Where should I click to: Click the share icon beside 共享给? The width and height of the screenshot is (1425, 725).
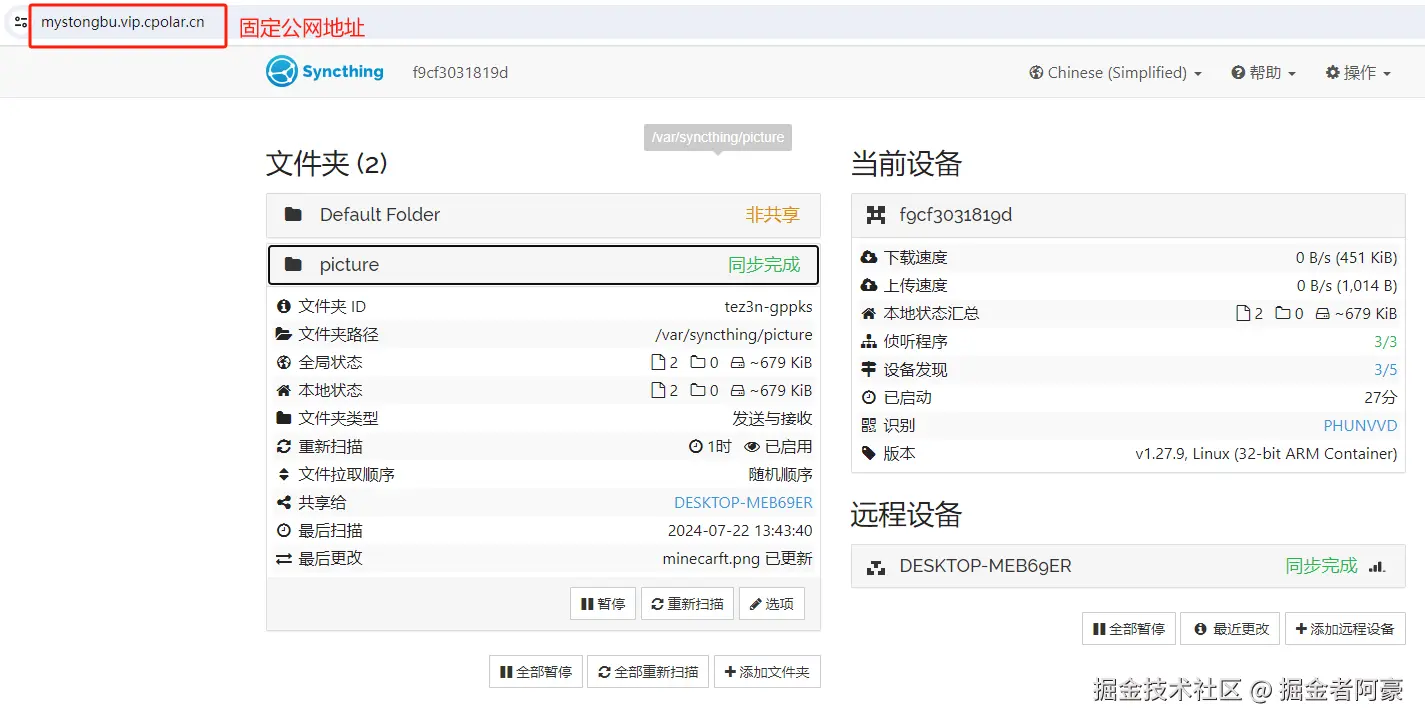(284, 502)
